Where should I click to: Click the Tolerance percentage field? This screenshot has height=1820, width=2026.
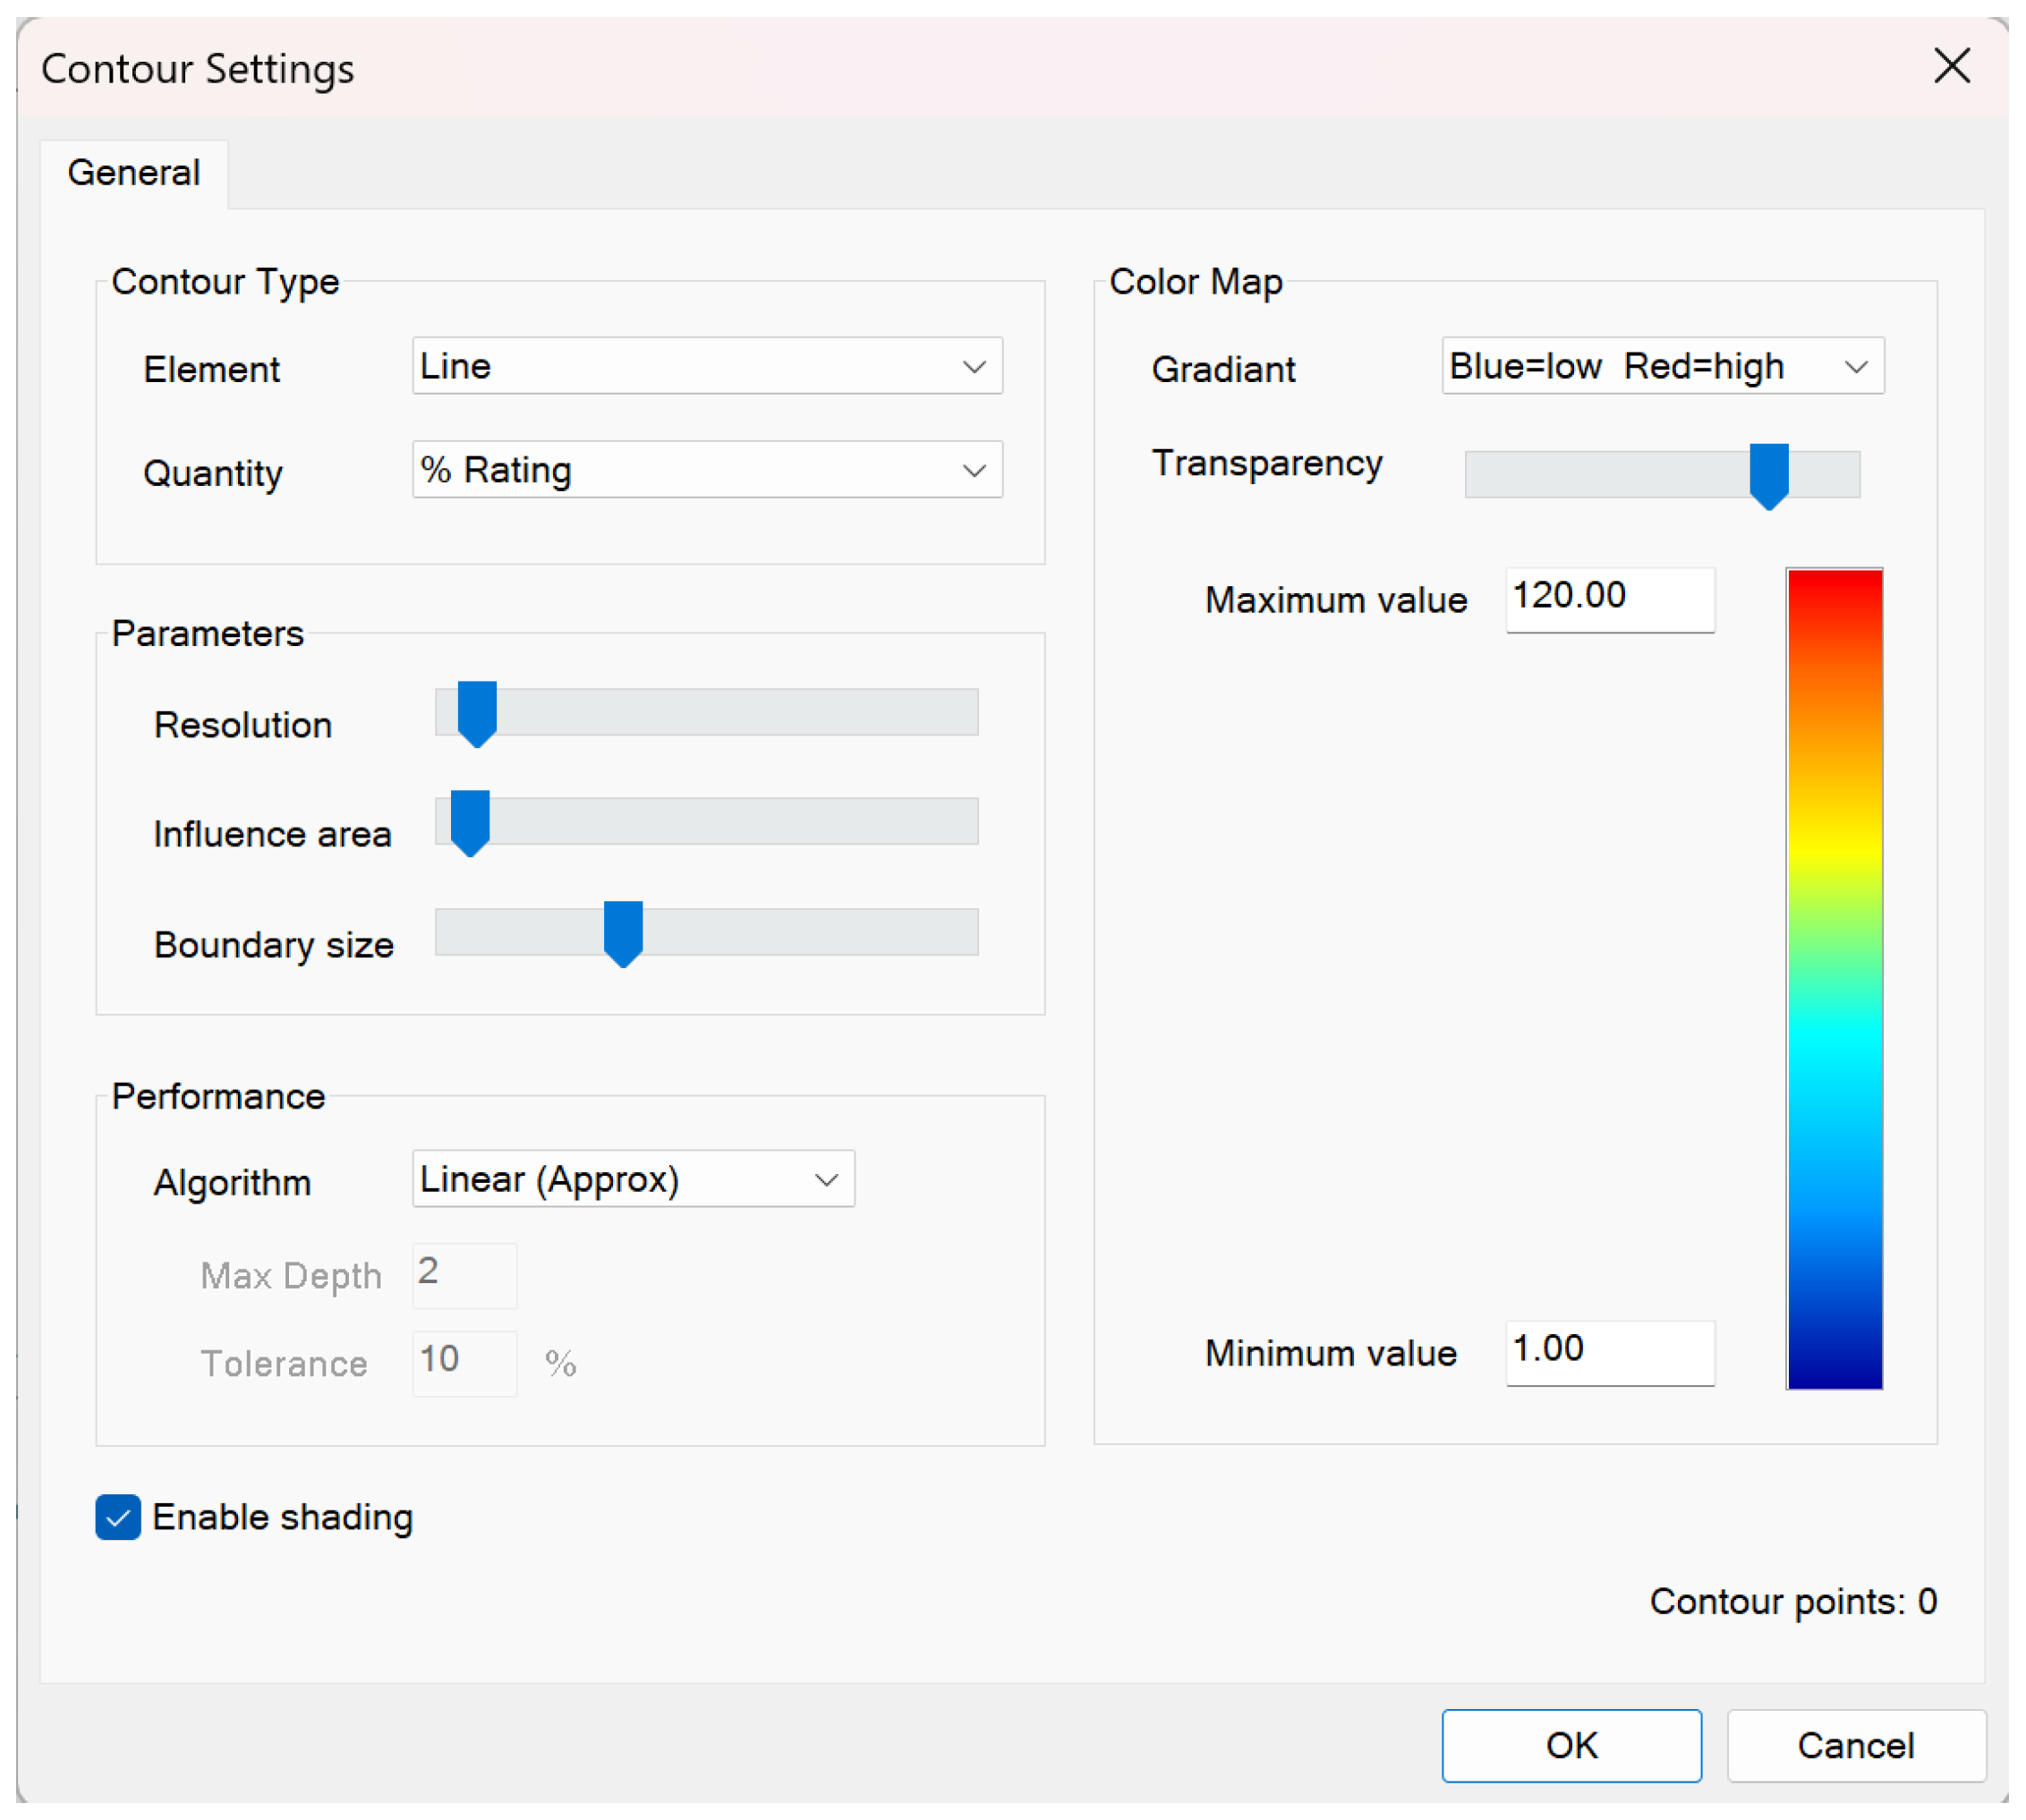click(x=464, y=1362)
